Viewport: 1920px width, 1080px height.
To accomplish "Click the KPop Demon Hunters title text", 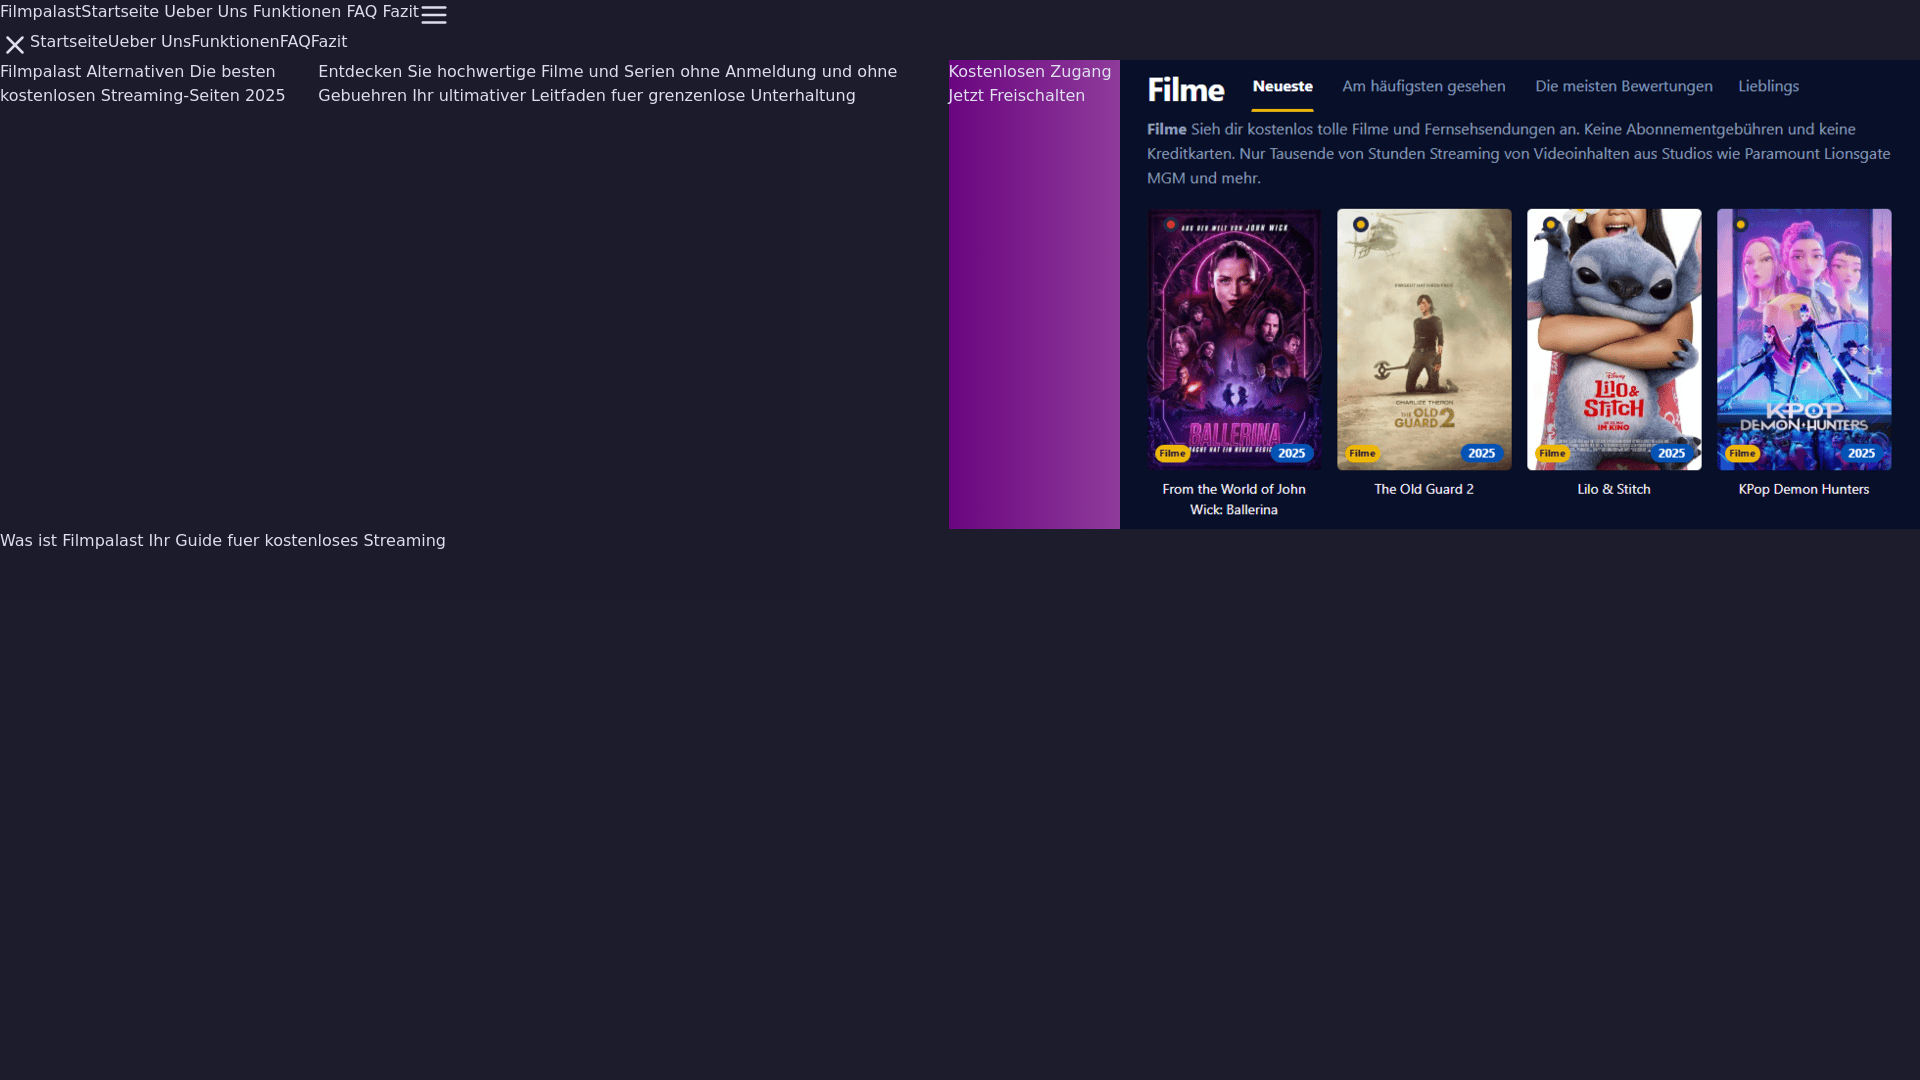I will tap(1804, 489).
